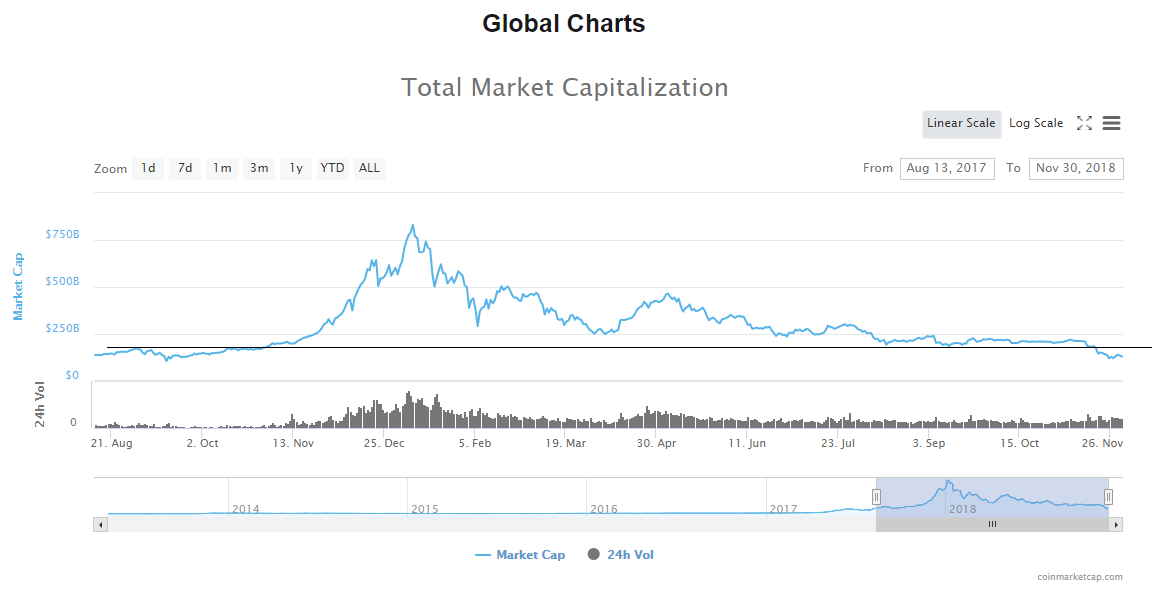Click the navigator scrollbar thumb
Screen dimensions: 1152x602
click(x=992, y=524)
